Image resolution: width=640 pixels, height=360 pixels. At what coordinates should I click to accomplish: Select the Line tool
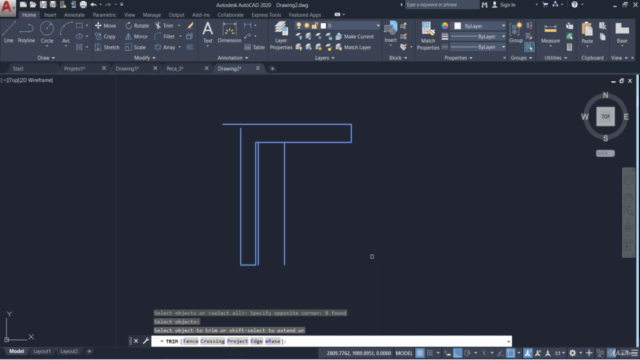pos(9,32)
